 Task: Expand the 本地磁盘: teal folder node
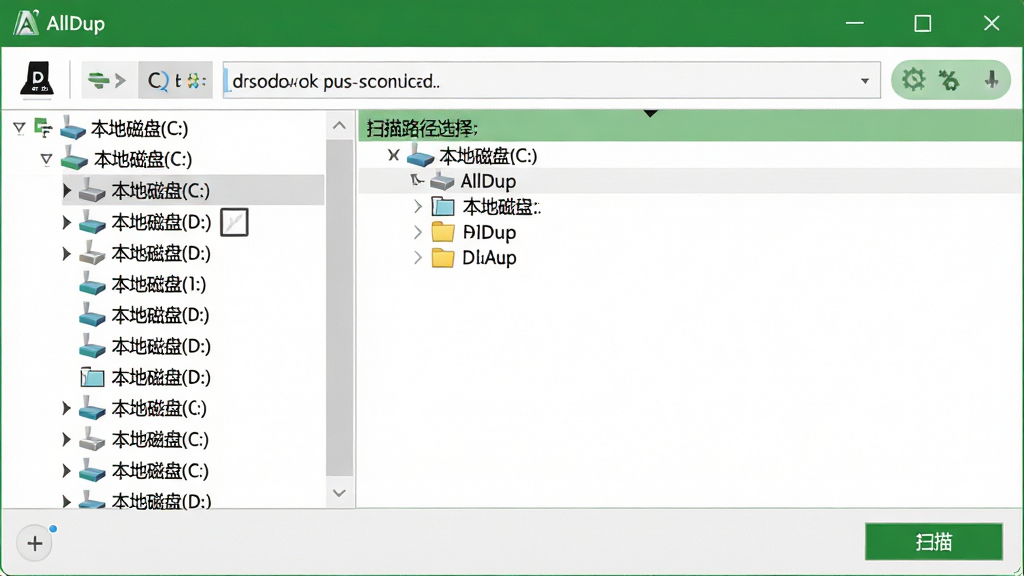point(418,206)
